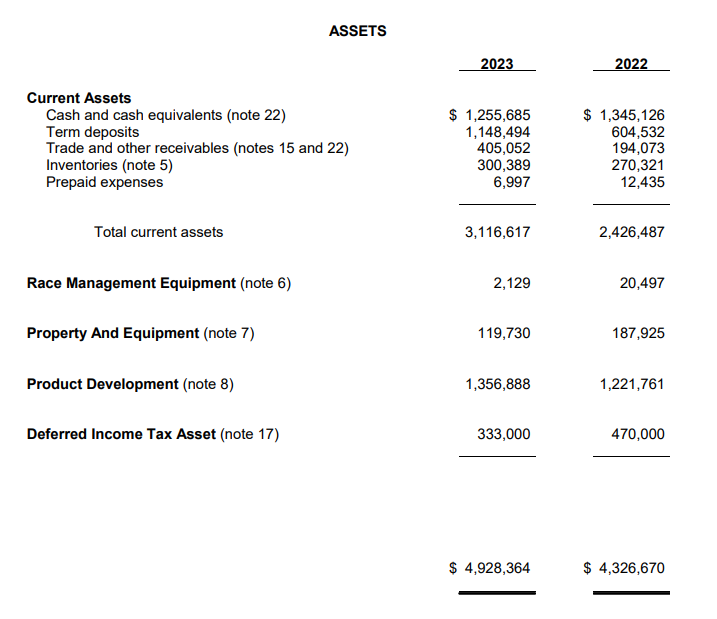Select product development value 1,356,888
The height and width of the screenshot is (619, 717).
pyautogui.click(x=498, y=384)
